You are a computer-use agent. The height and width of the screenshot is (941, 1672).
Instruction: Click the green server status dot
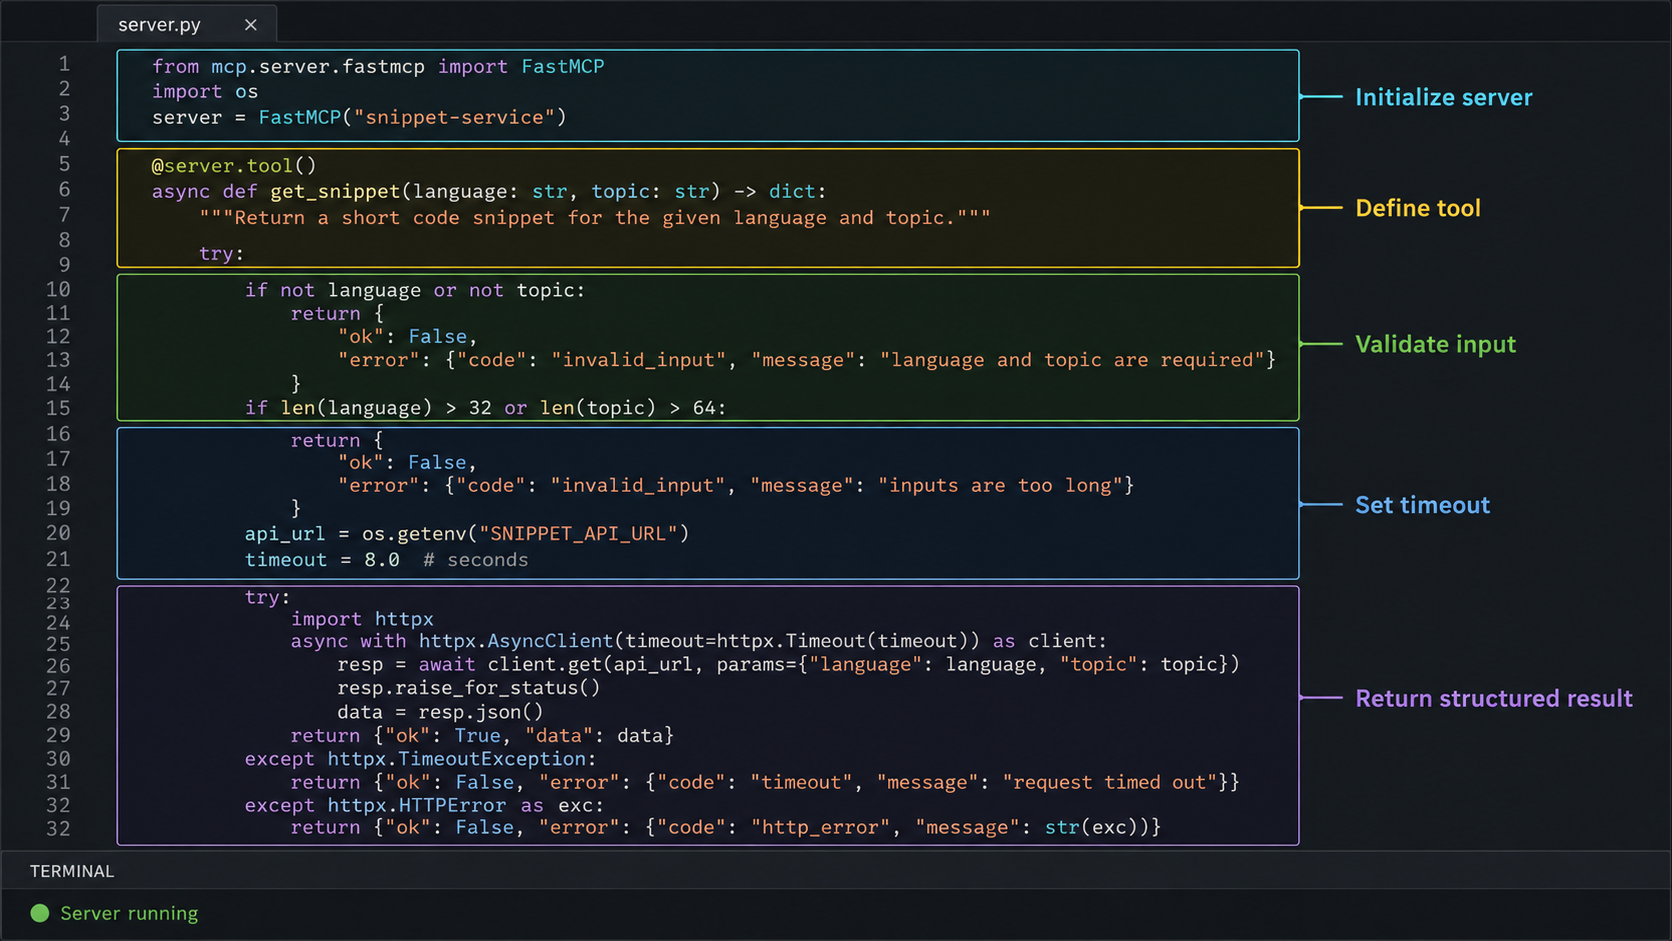(40, 913)
